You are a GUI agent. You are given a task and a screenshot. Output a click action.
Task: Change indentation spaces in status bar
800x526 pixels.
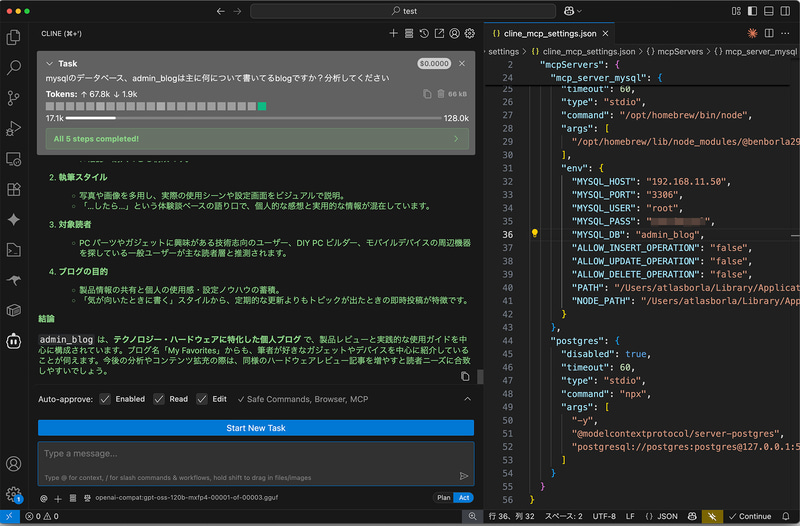click(x=564, y=516)
